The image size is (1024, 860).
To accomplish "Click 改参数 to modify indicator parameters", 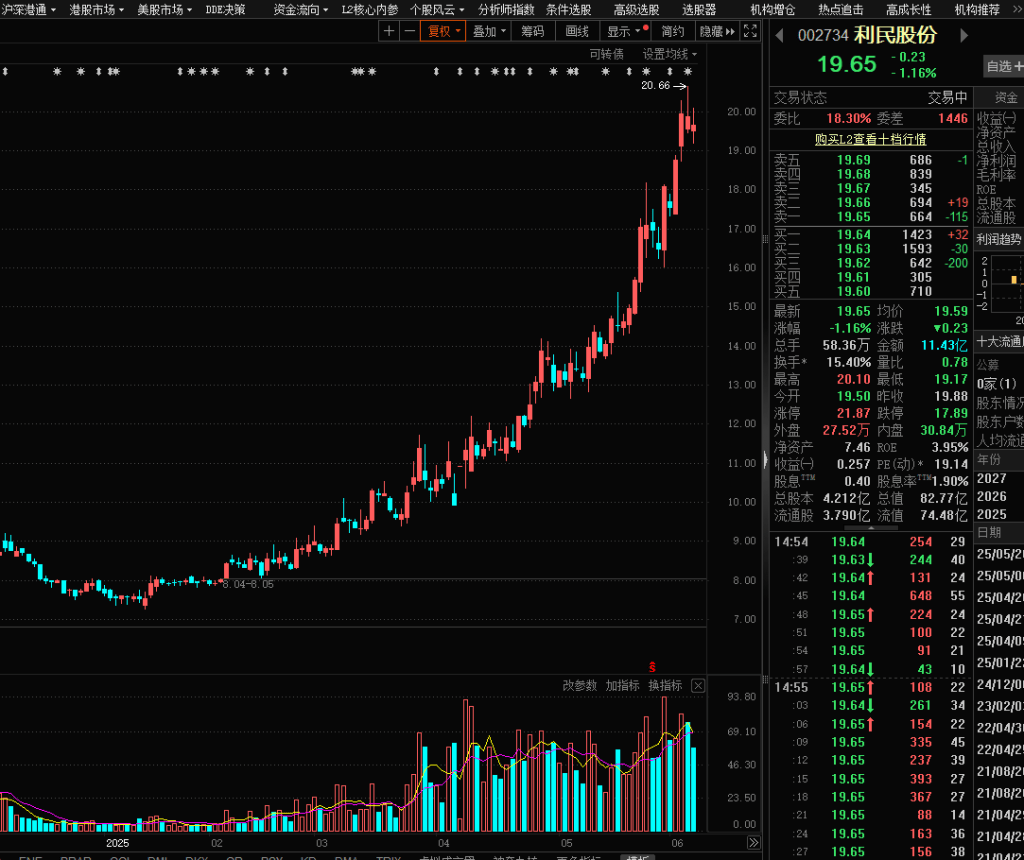I will (x=580, y=686).
